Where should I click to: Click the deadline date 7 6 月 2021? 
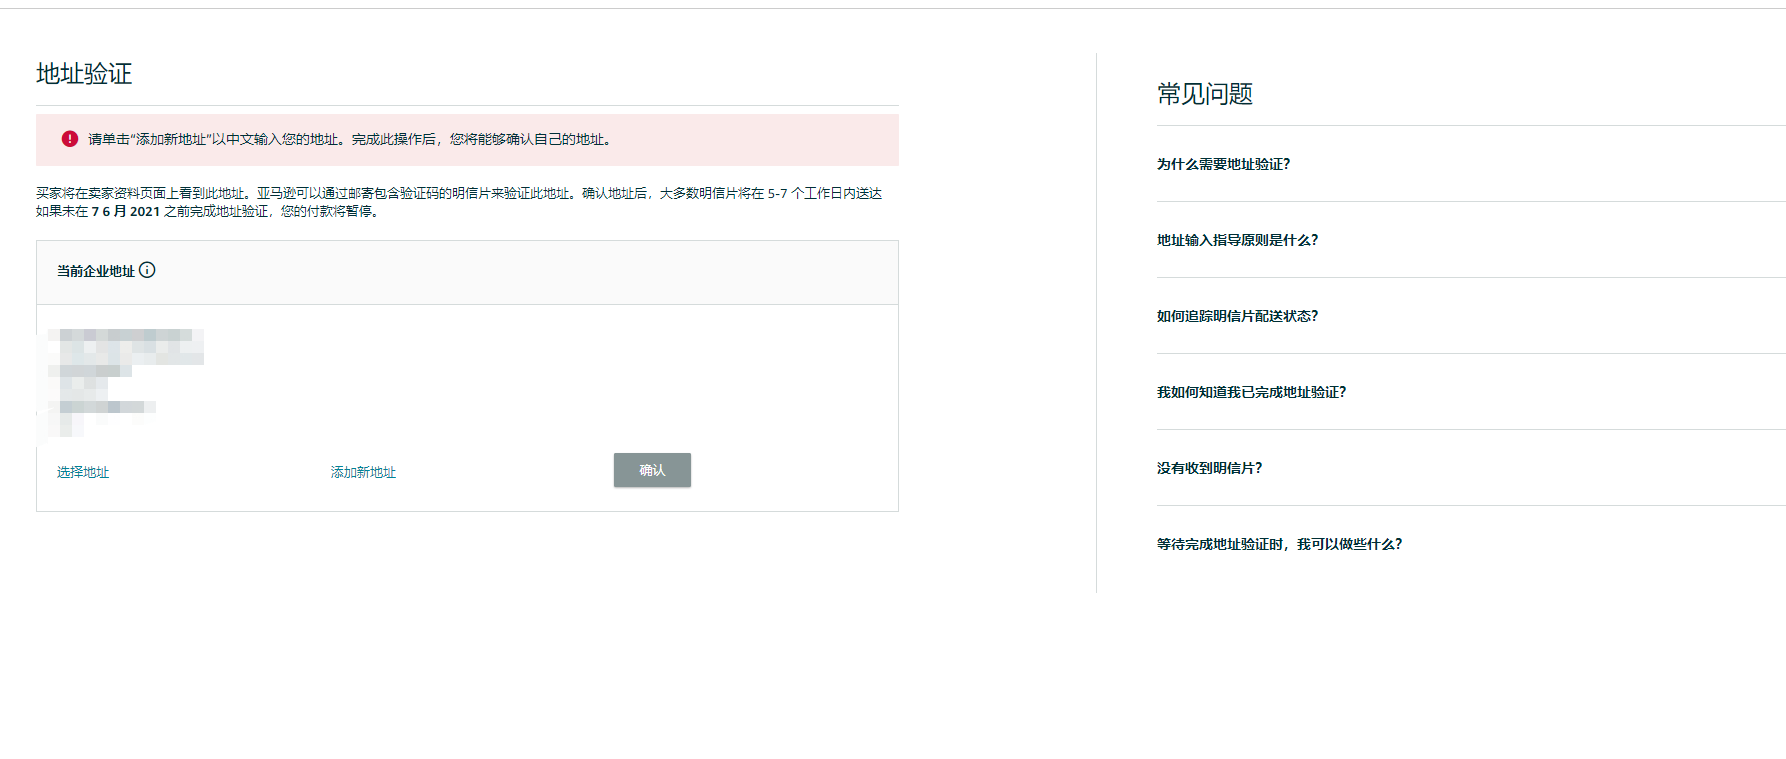click(x=126, y=211)
